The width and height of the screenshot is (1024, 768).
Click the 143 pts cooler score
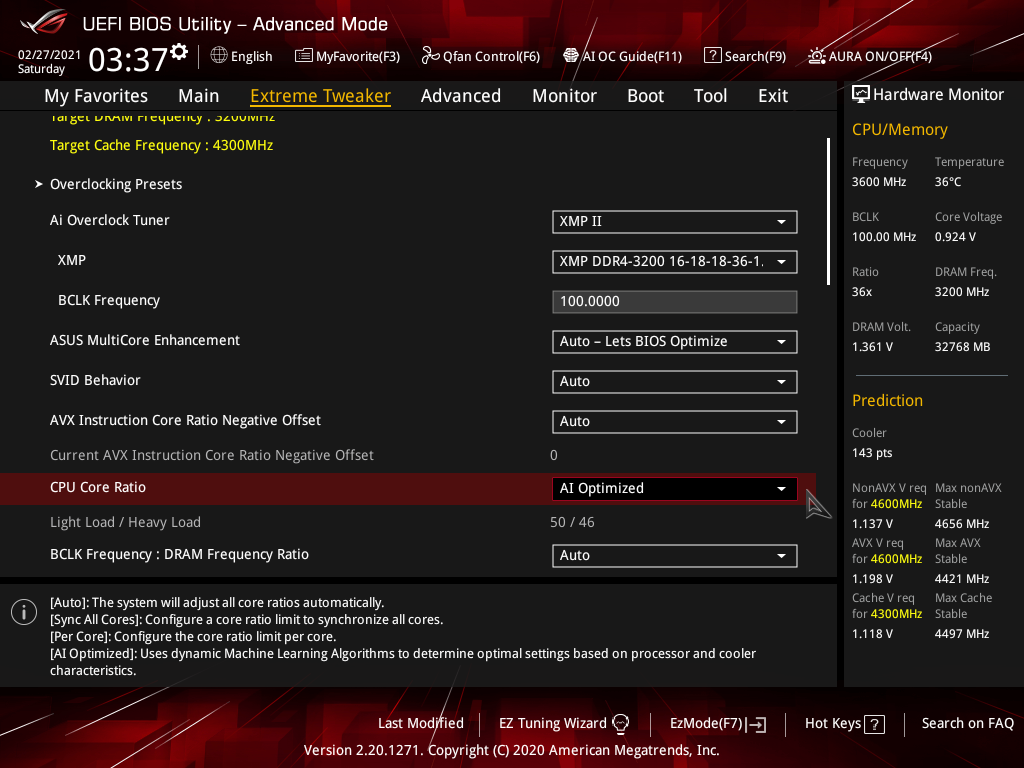(872, 453)
